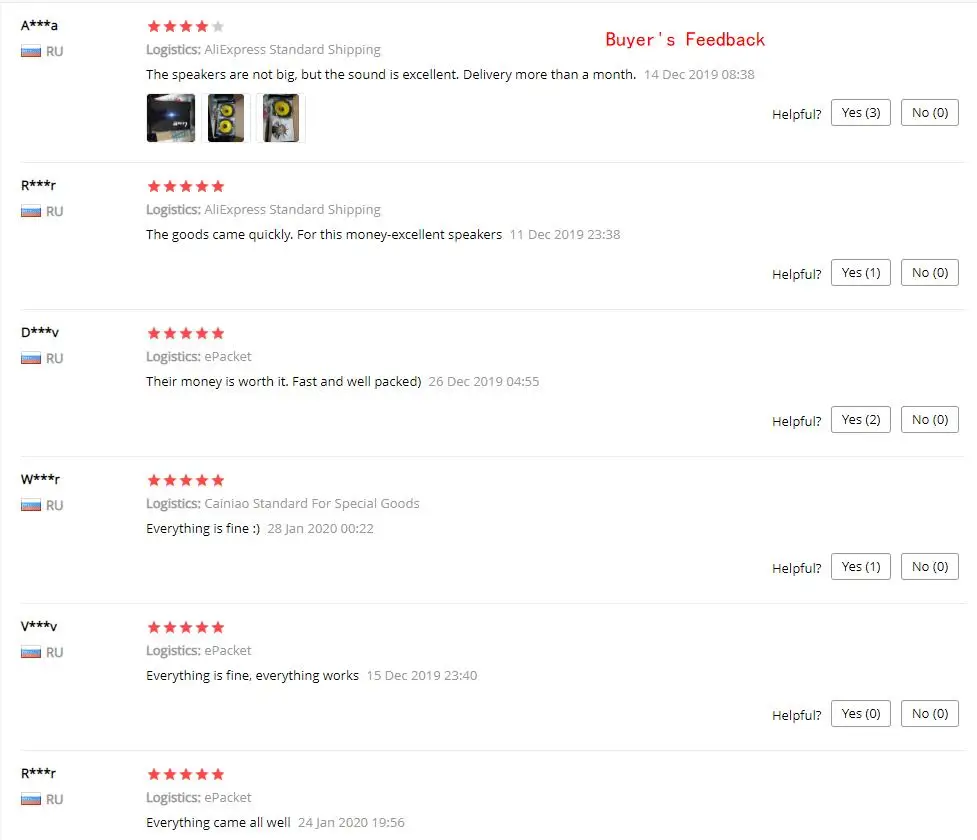Screen dimensions: 977x840
Task: Click No (0) on D***v's review
Action: coord(930,420)
